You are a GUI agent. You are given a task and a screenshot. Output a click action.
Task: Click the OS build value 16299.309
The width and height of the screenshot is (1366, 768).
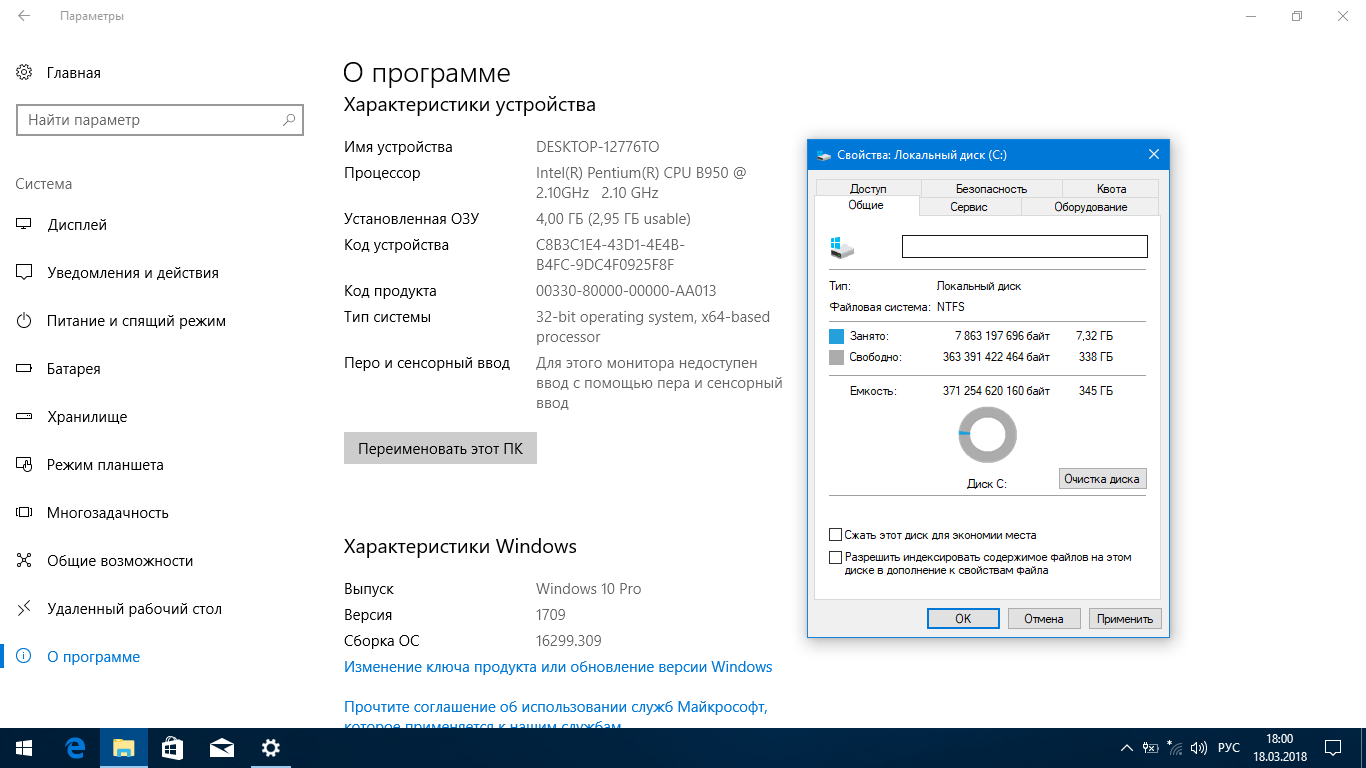pos(569,641)
